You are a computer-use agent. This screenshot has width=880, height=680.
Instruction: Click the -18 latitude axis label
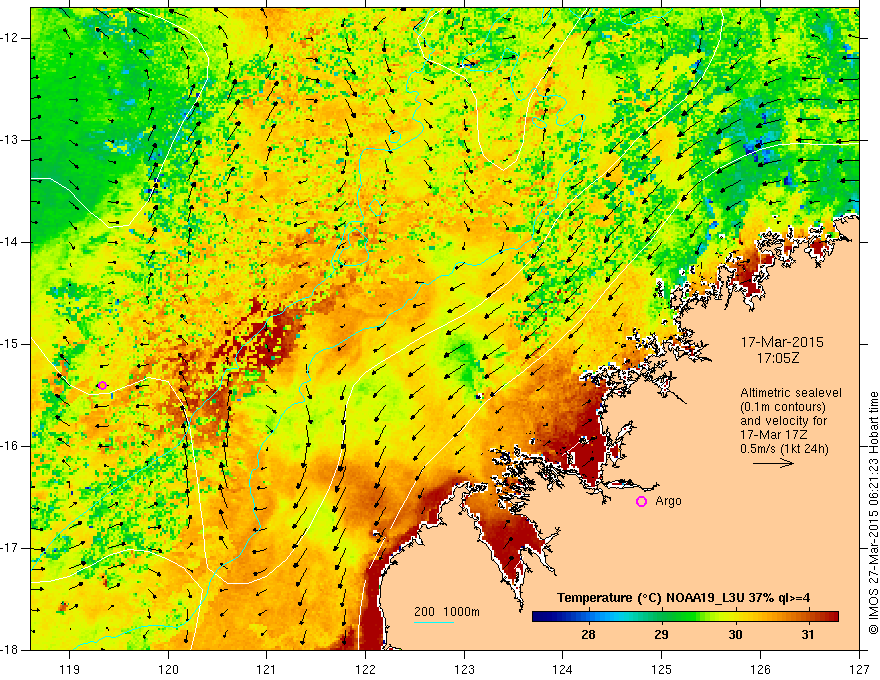pos(11,650)
